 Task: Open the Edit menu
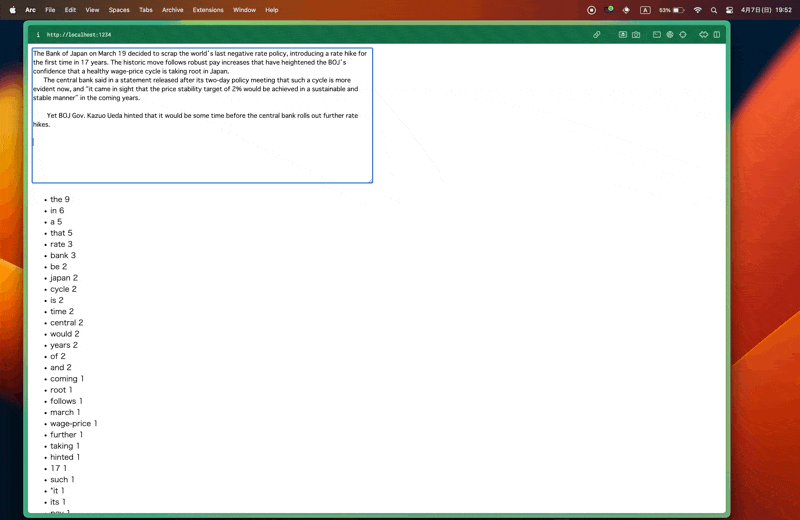pyautogui.click(x=70, y=10)
